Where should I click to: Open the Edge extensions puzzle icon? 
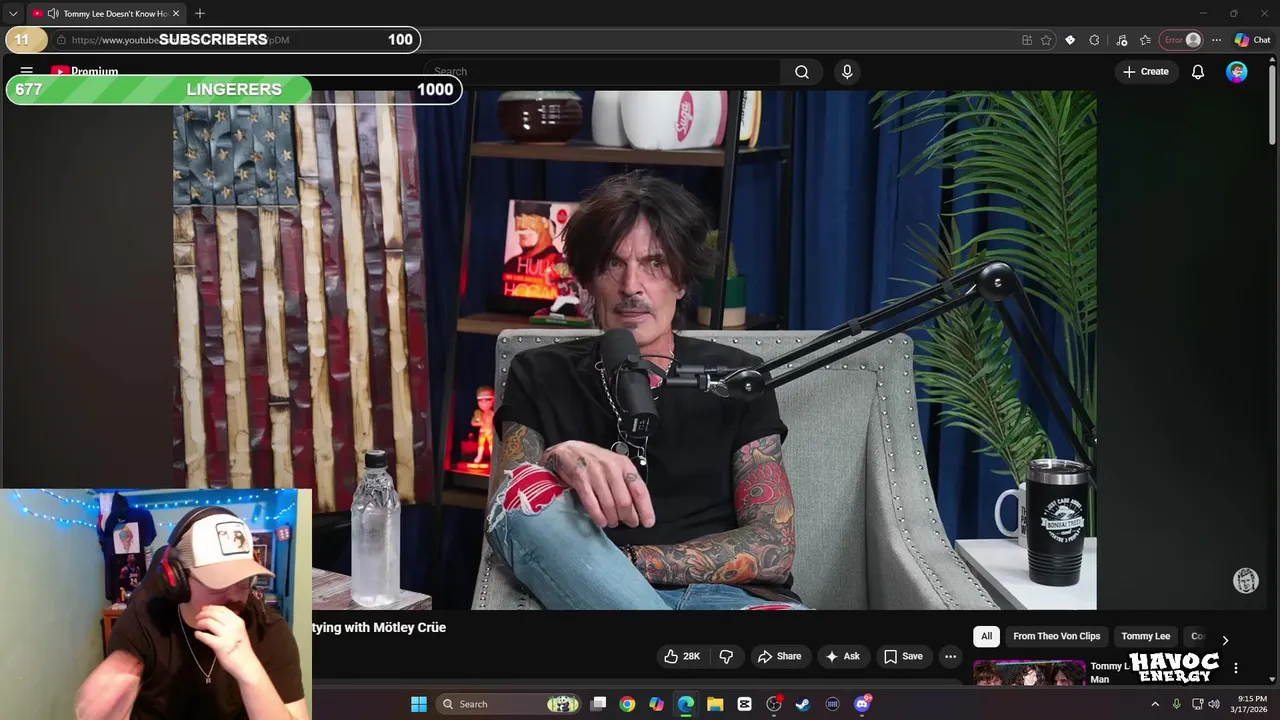point(1095,40)
